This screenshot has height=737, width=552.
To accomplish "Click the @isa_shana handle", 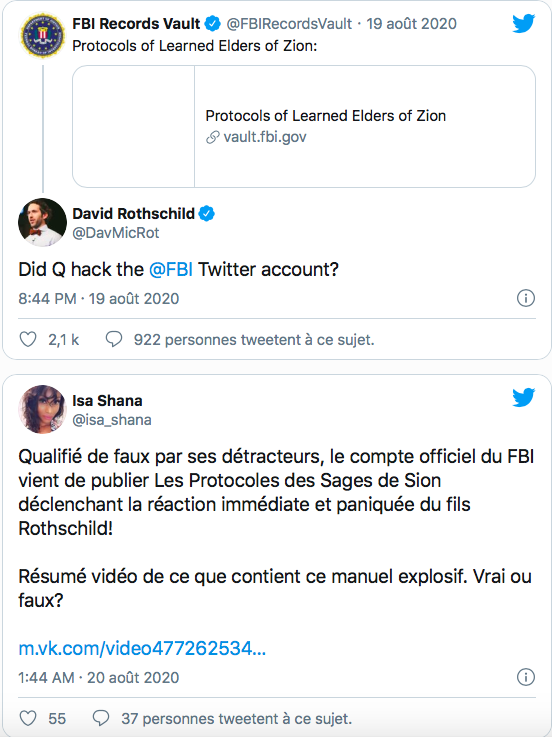I will pos(112,420).
